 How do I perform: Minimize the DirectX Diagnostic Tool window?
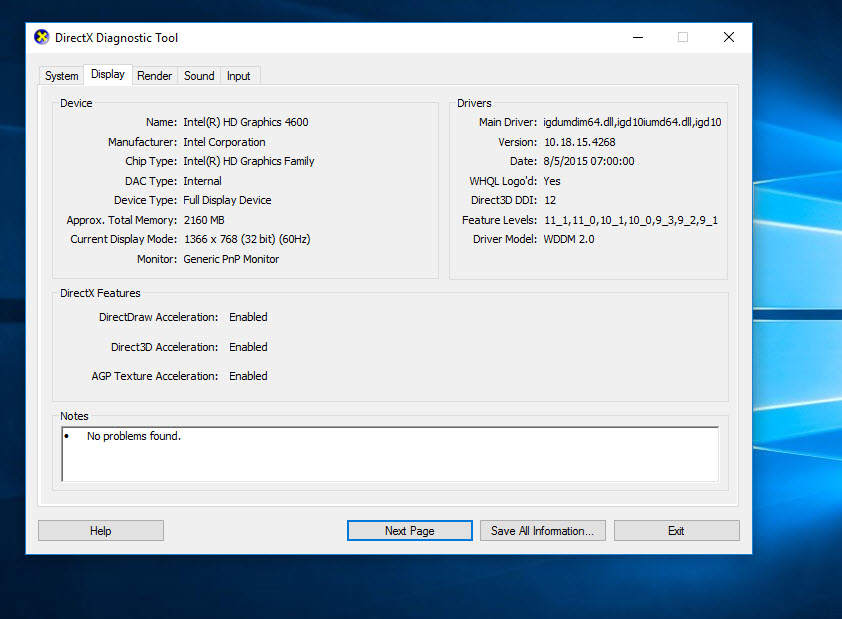click(x=638, y=37)
